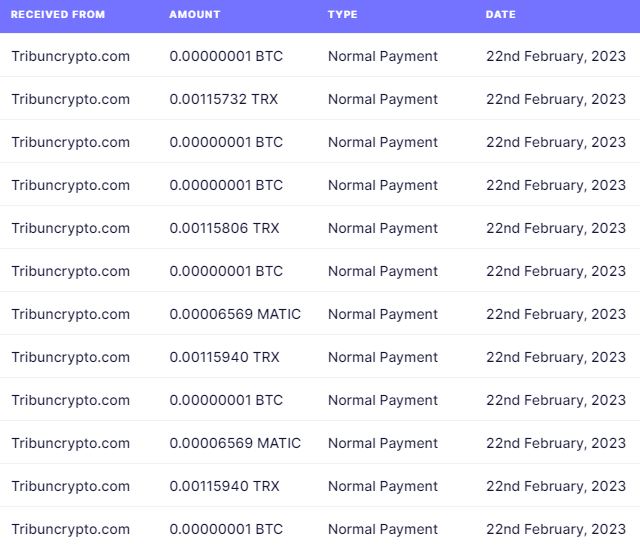Click Normal Payment in the first row
The width and height of the screenshot is (640, 547).
tap(383, 56)
